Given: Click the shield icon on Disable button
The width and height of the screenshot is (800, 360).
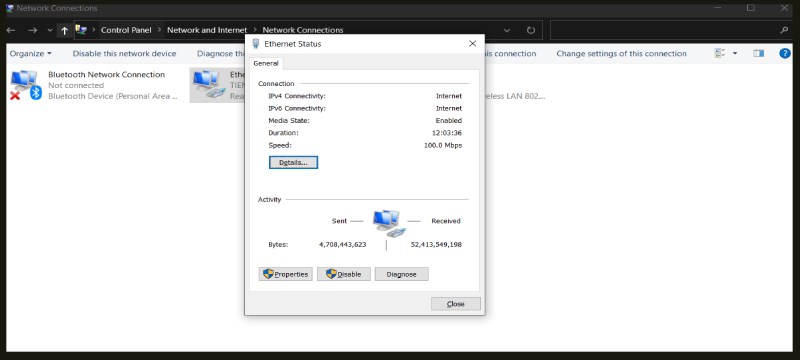Looking at the screenshot, I should coord(332,274).
